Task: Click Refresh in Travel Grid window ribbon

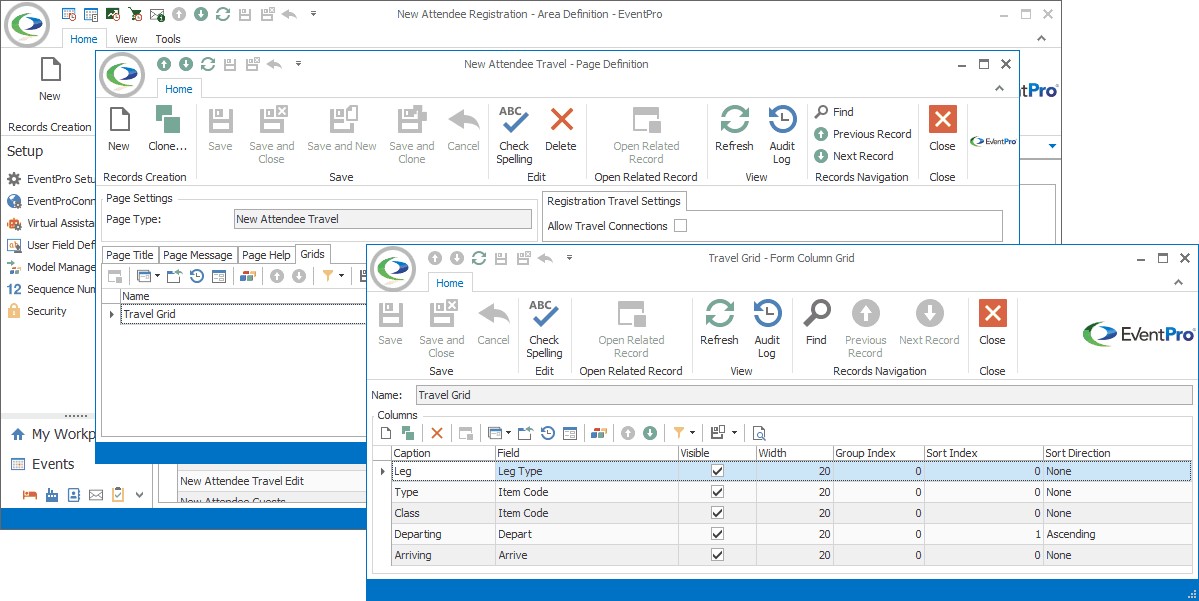Action: [720, 323]
